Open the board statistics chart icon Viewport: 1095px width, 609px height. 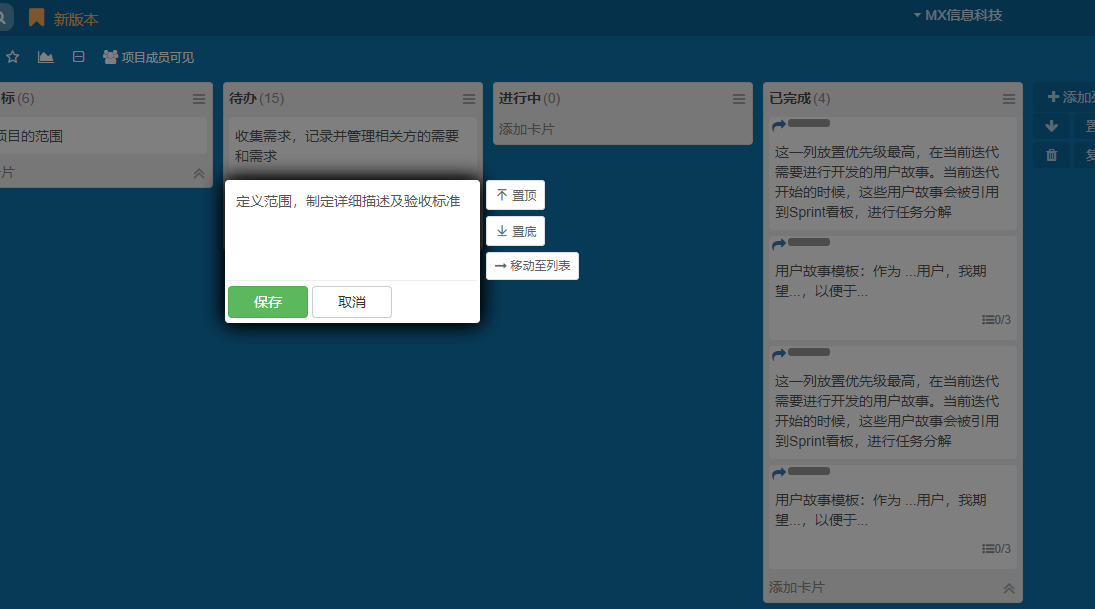click(x=46, y=57)
